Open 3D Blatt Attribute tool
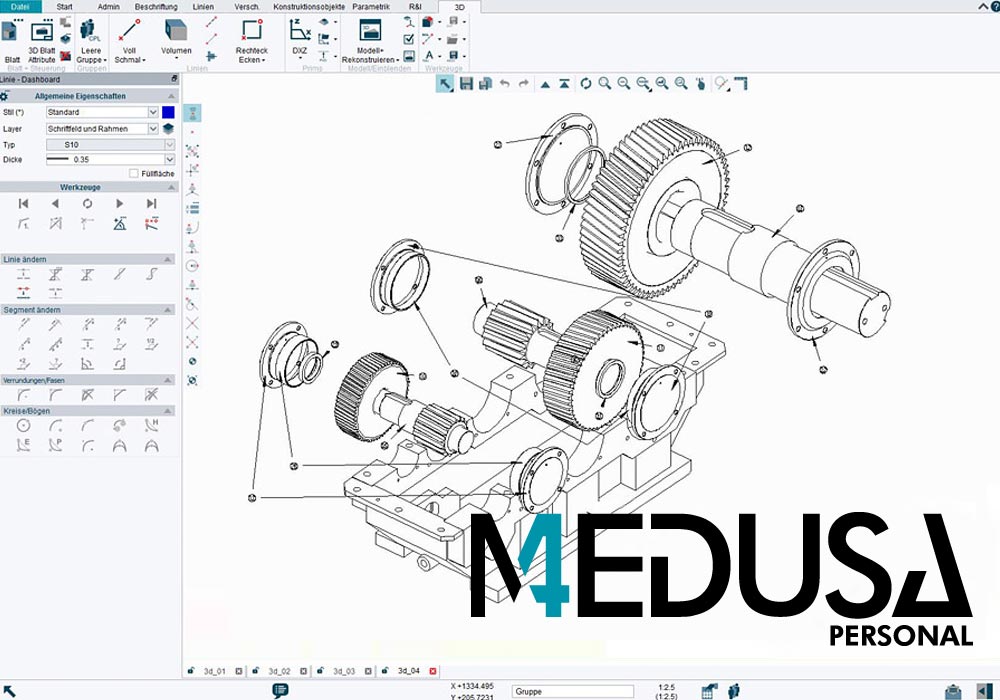Screen dimensions: 1000x700 pos(41,41)
